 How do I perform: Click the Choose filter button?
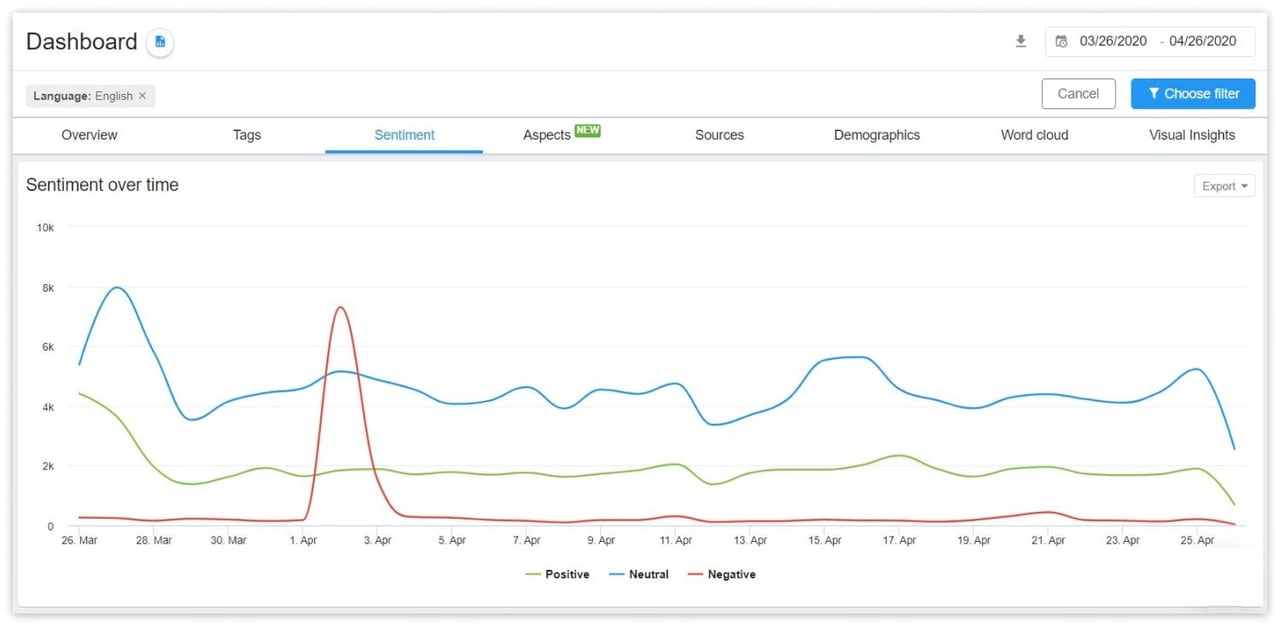[1193, 93]
